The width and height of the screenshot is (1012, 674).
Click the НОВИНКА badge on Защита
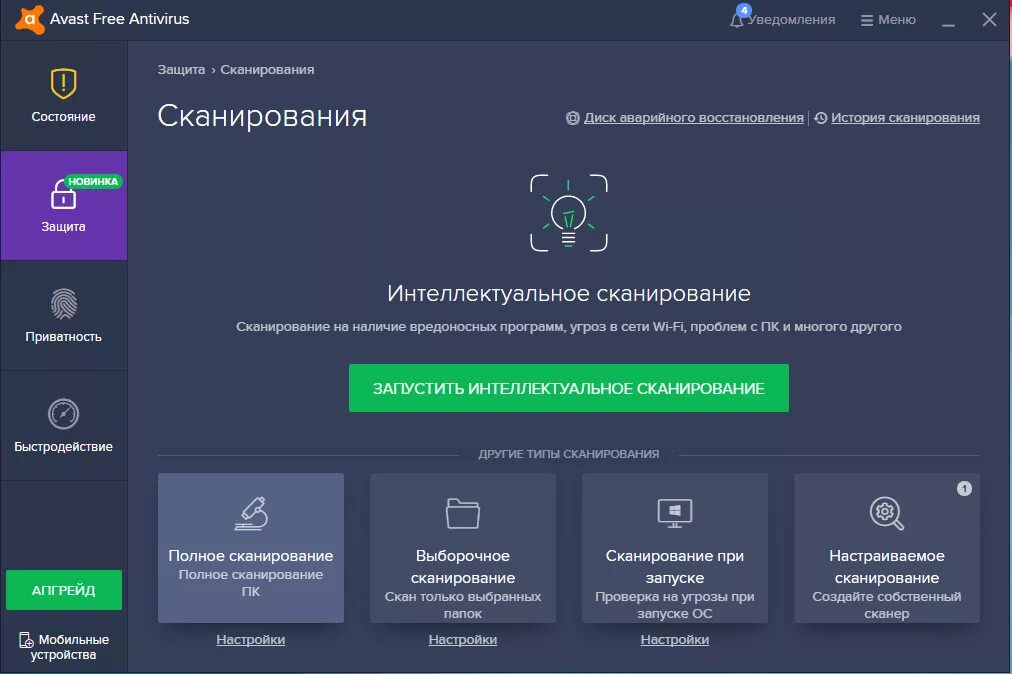coord(94,181)
